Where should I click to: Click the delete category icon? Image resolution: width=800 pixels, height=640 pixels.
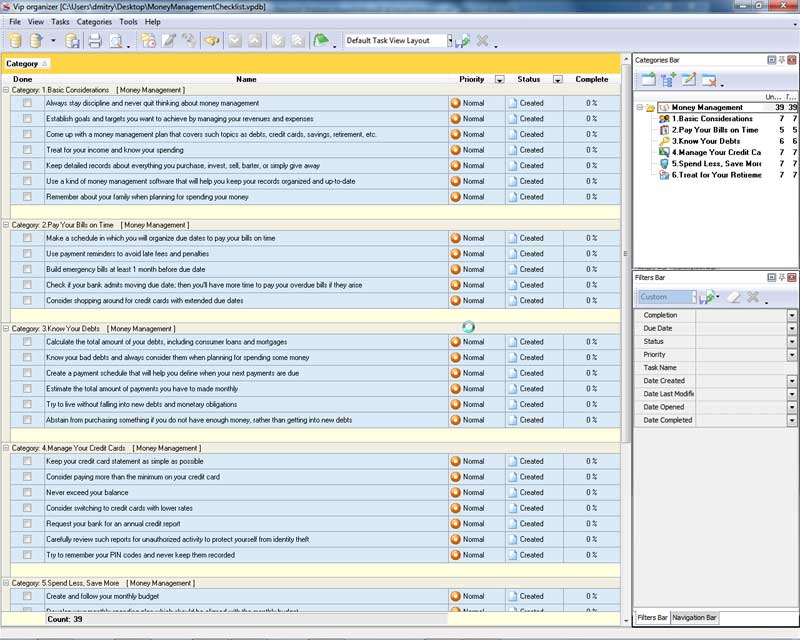[709, 80]
